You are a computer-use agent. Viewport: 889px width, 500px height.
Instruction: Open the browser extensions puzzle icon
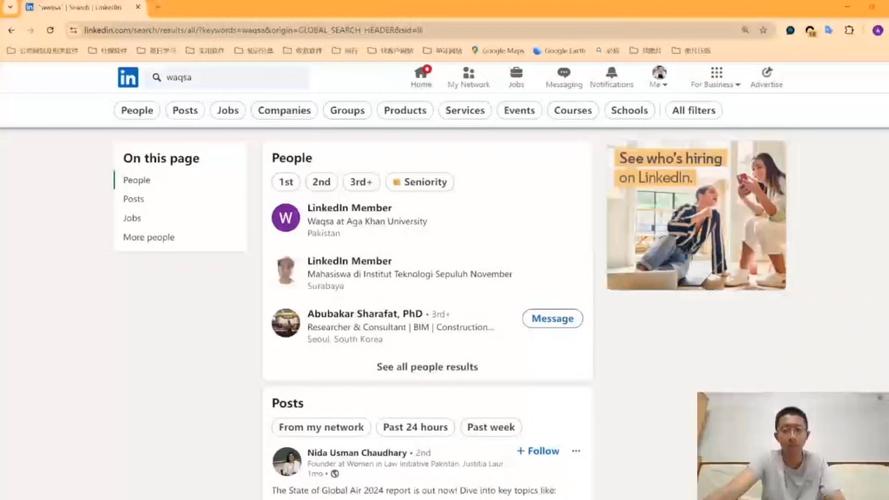pyautogui.click(x=849, y=30)
